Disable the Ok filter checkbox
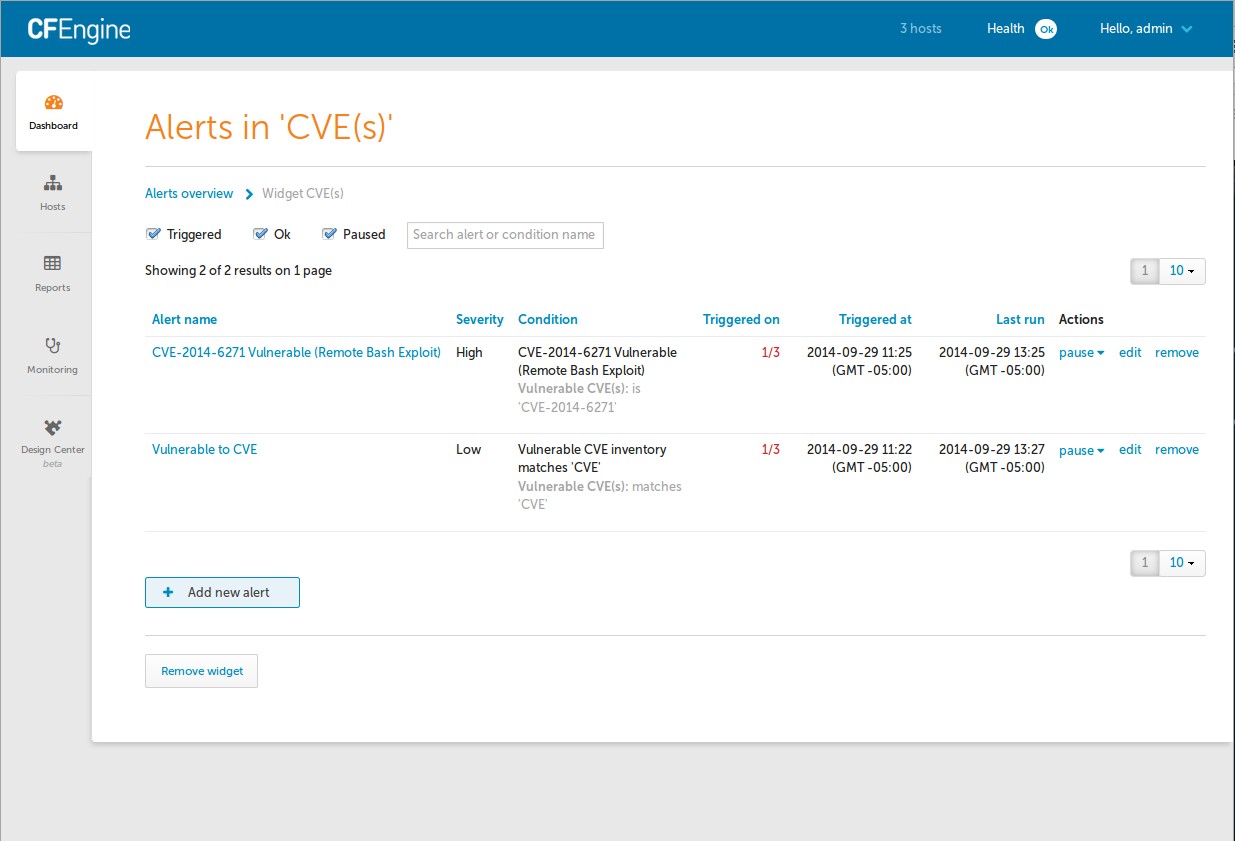The width and height of the screenshot is (1235, 841). click(x=260, y=233)
